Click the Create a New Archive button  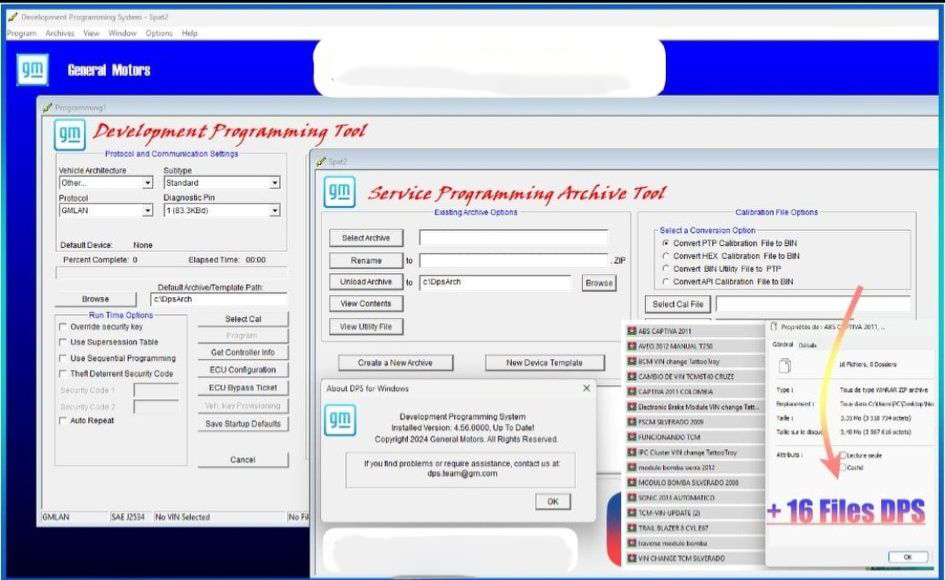tap(395, 362)
